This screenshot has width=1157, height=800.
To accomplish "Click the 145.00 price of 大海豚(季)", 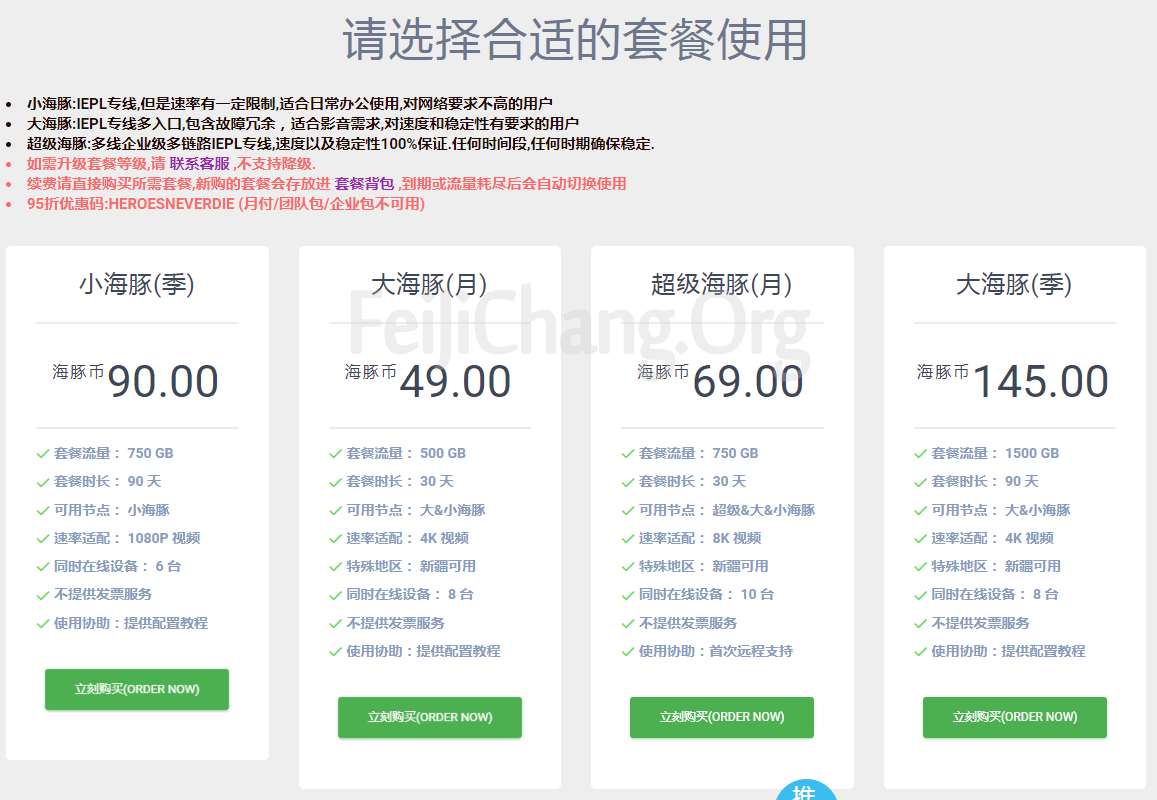I will point(1040,382).
